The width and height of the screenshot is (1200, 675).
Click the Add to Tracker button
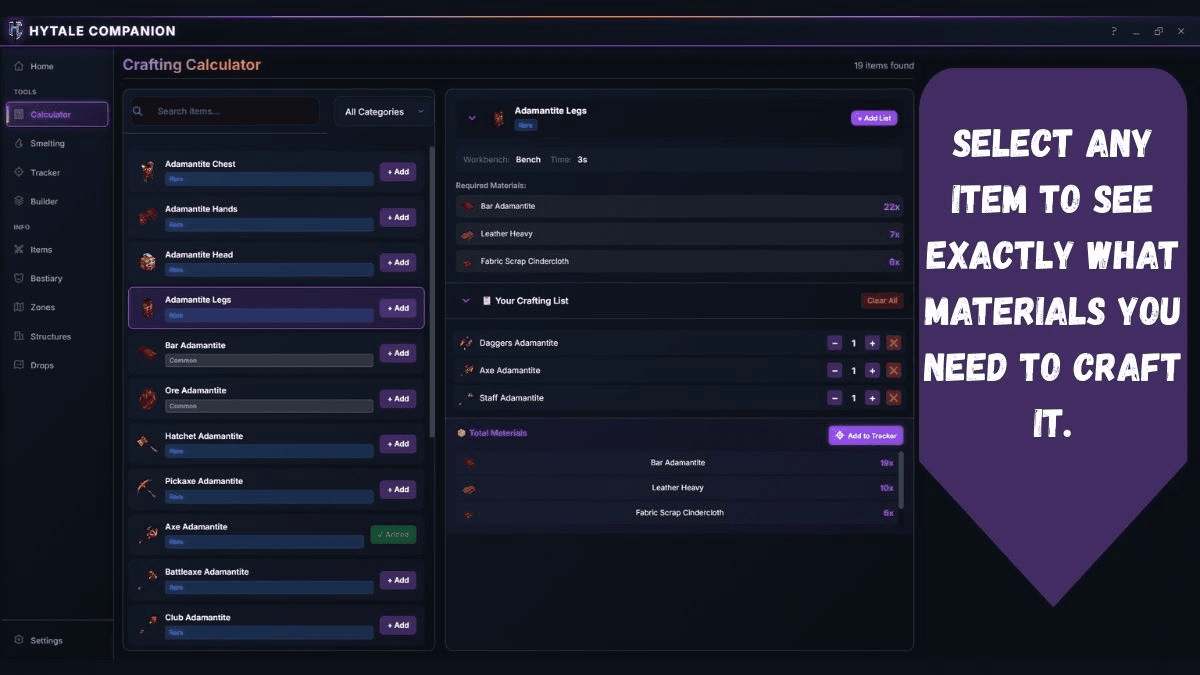click(866, 436)
